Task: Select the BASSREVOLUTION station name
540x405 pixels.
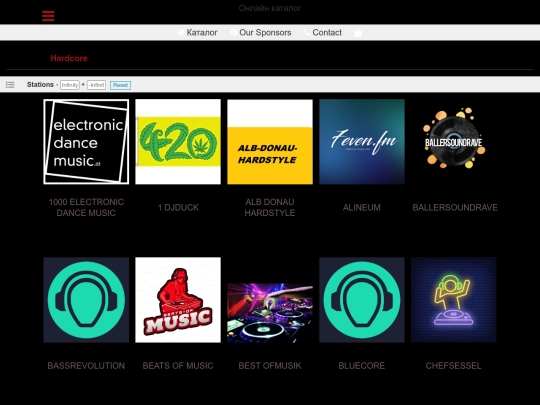Action: (x=86, y=365)
